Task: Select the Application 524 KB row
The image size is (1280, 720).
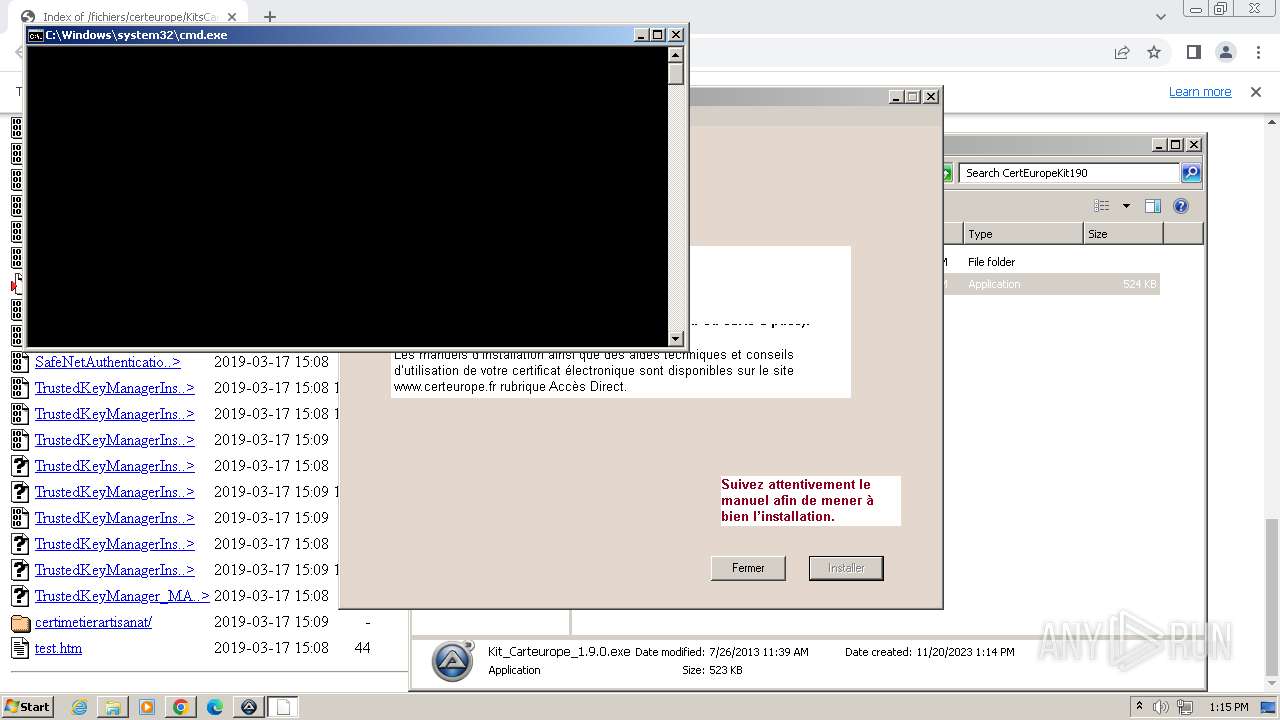Action: [1050, 284]
